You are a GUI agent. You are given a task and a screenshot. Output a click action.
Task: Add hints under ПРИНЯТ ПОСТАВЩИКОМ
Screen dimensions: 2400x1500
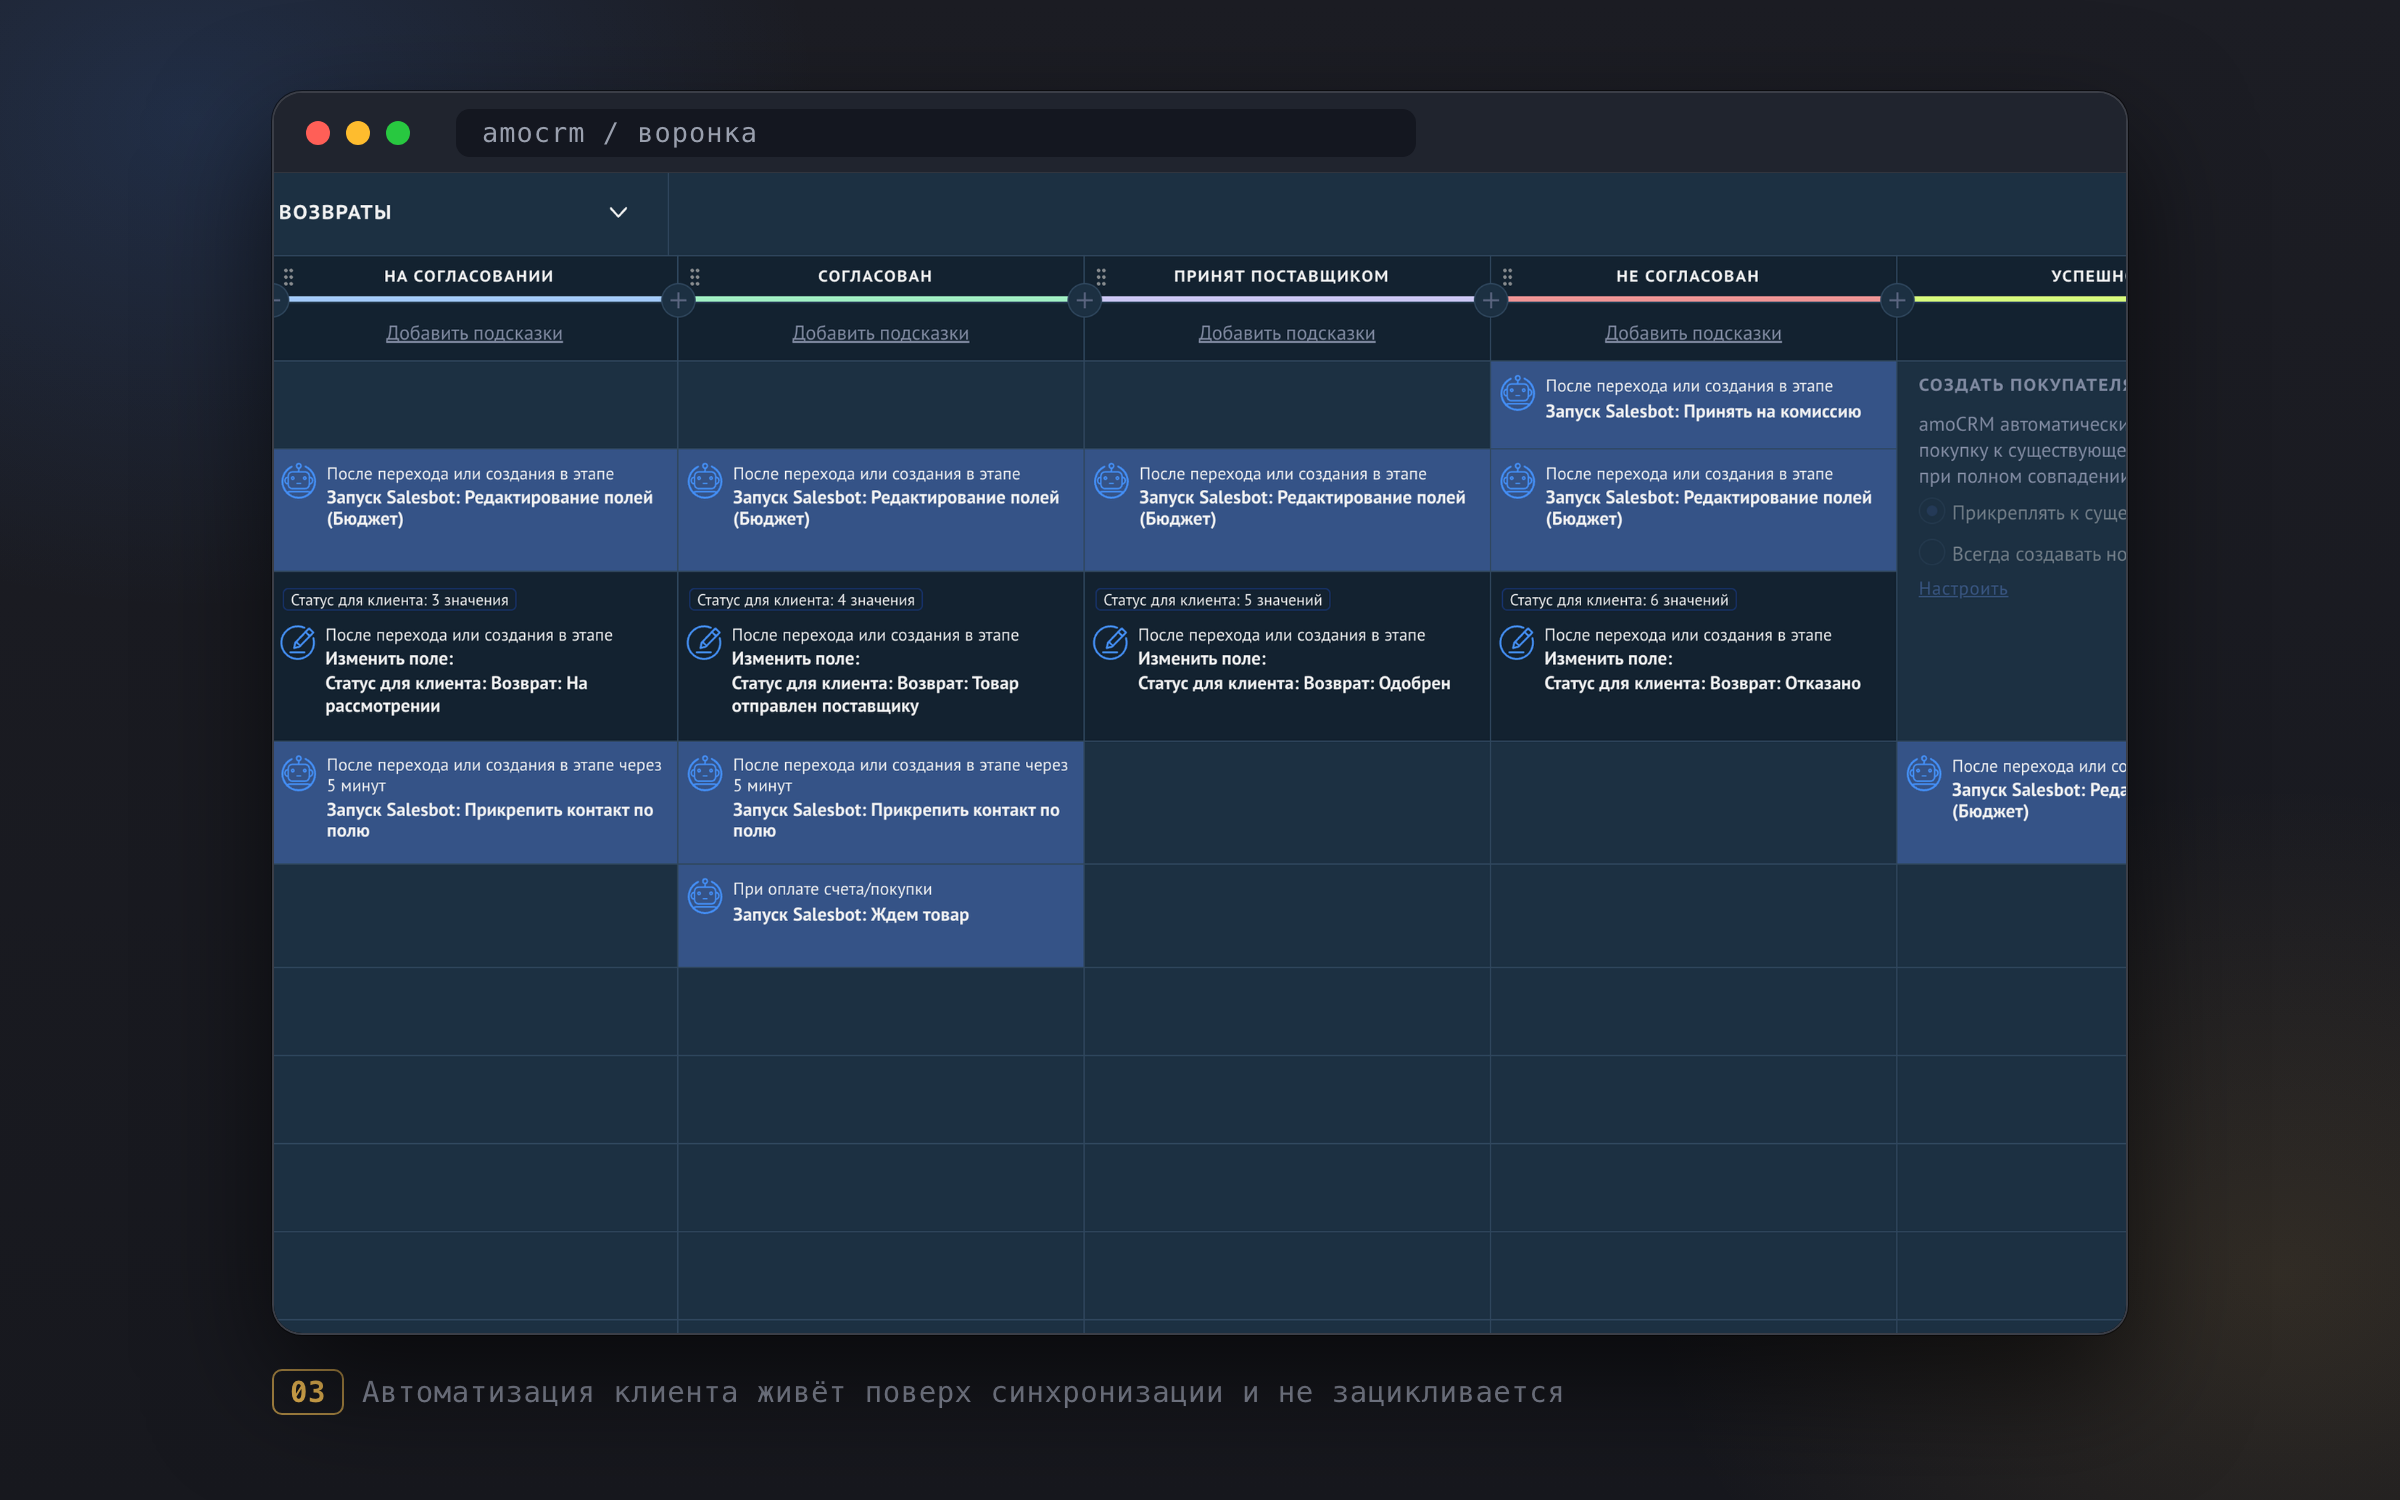pyautogui.click(x=1287, y=333)
